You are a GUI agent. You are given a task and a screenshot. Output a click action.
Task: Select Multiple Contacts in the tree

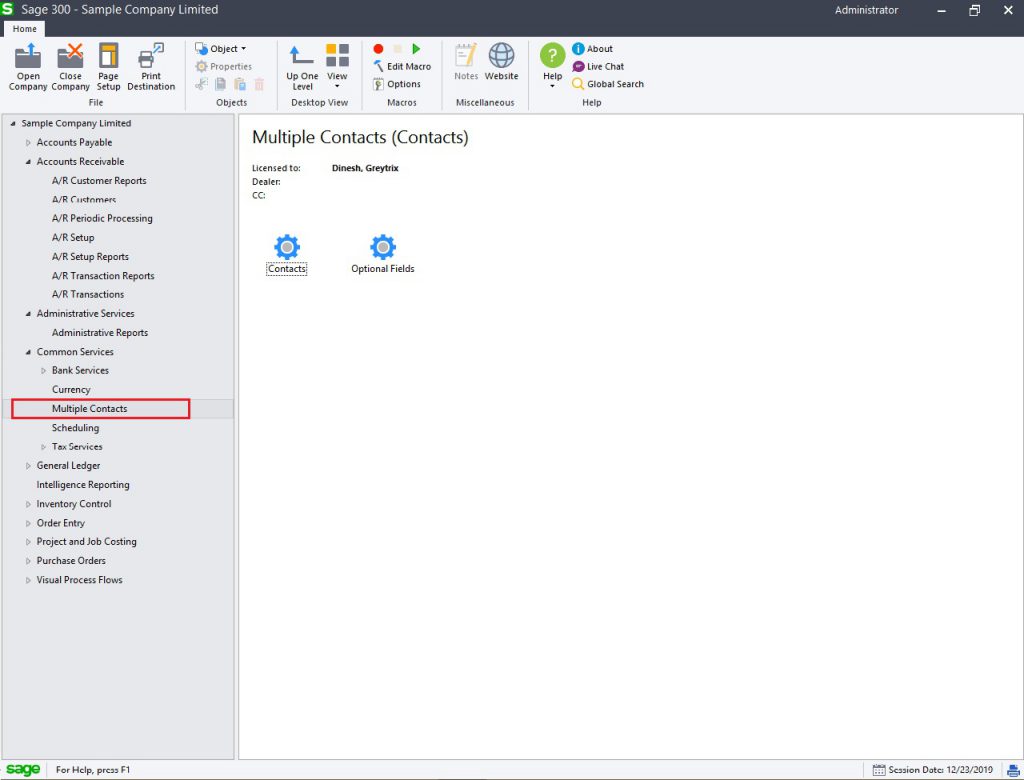[x=89, y=409]
